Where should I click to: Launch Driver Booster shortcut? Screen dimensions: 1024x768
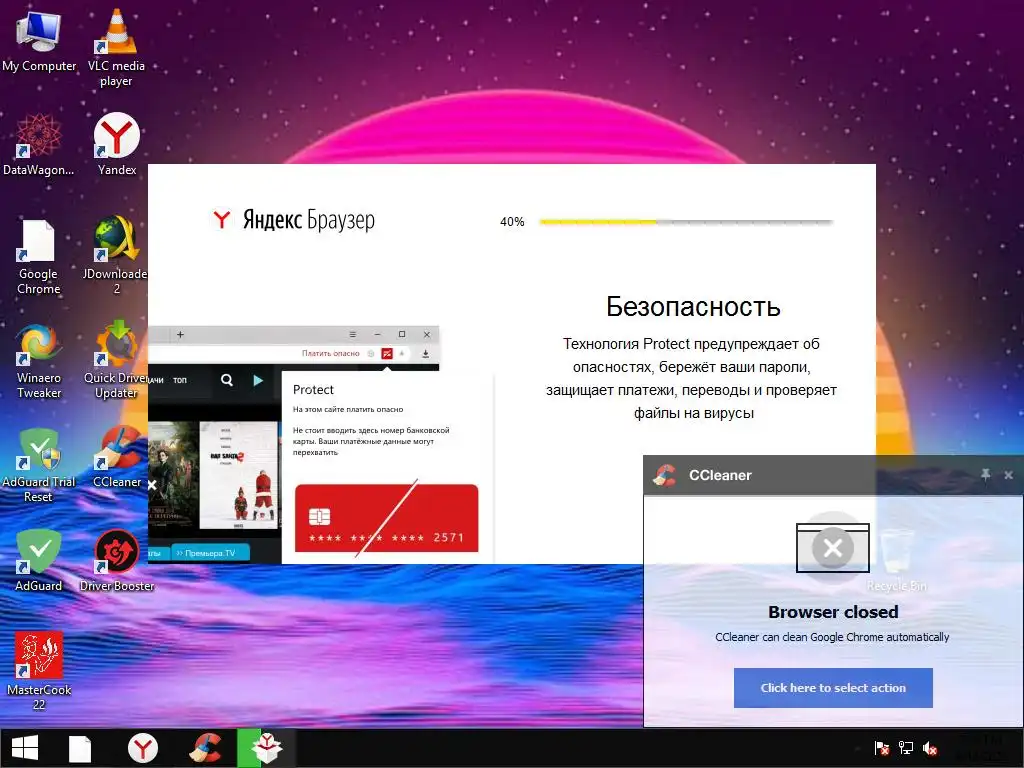tap(117, 560)
